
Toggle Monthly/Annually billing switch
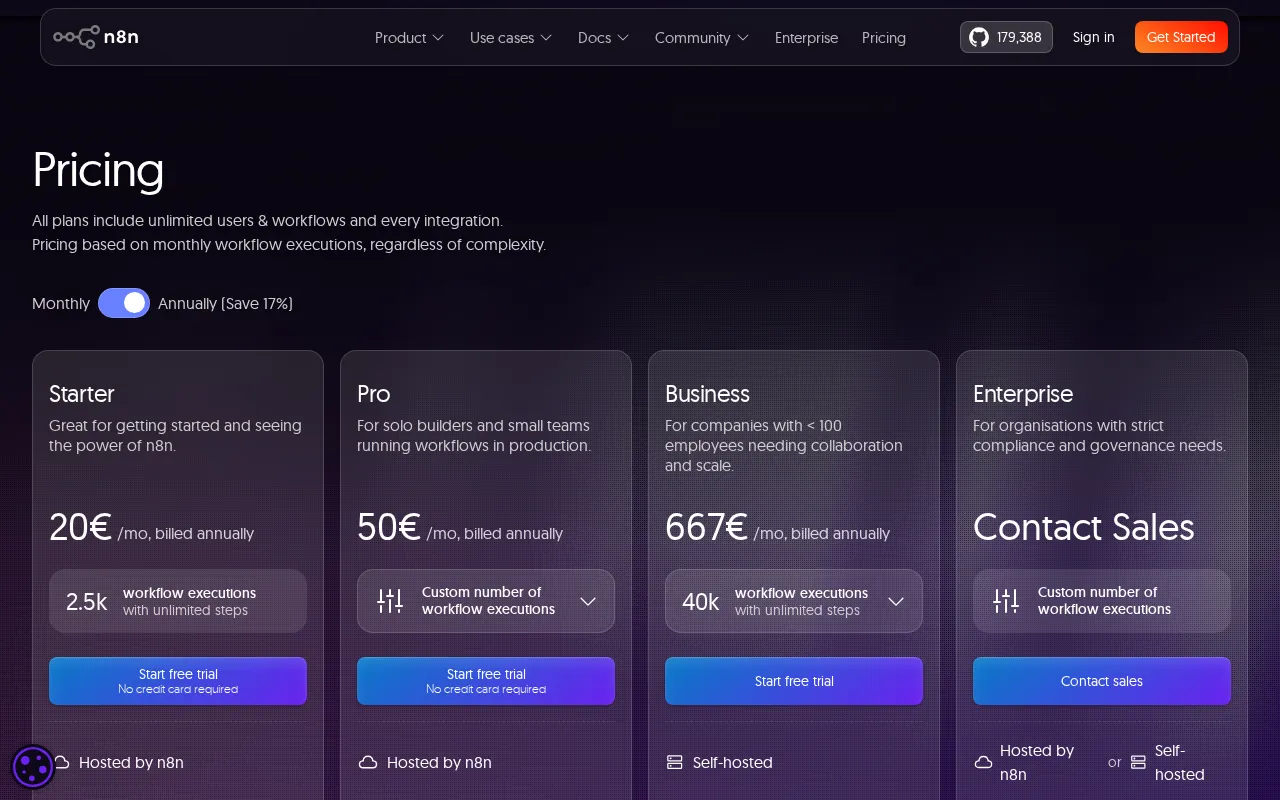(x=124, y=303)
